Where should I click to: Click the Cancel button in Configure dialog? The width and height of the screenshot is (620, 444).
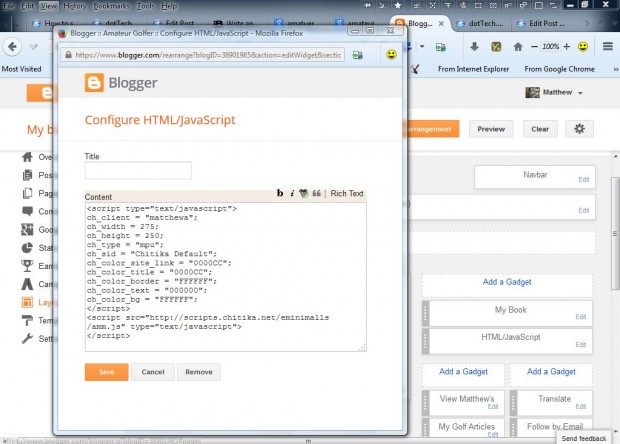pos(153,372)
